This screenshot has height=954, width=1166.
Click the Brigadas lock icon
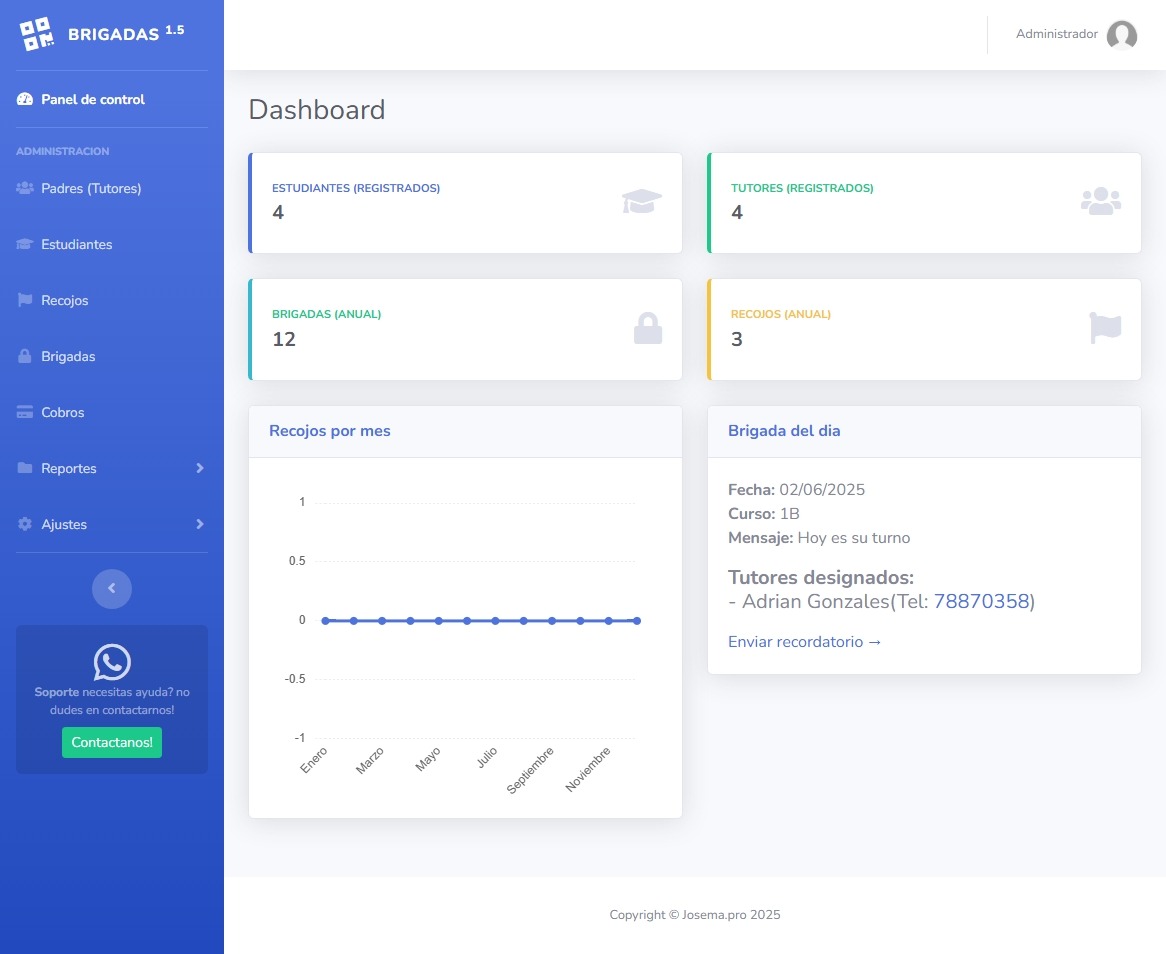24,356
